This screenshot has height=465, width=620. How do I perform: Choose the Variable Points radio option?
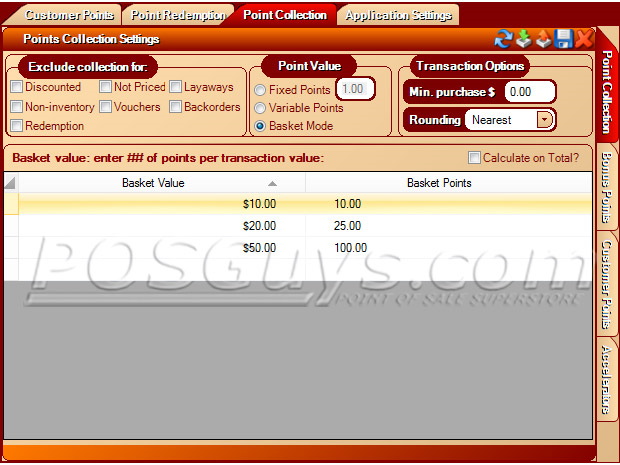point(260,108)
